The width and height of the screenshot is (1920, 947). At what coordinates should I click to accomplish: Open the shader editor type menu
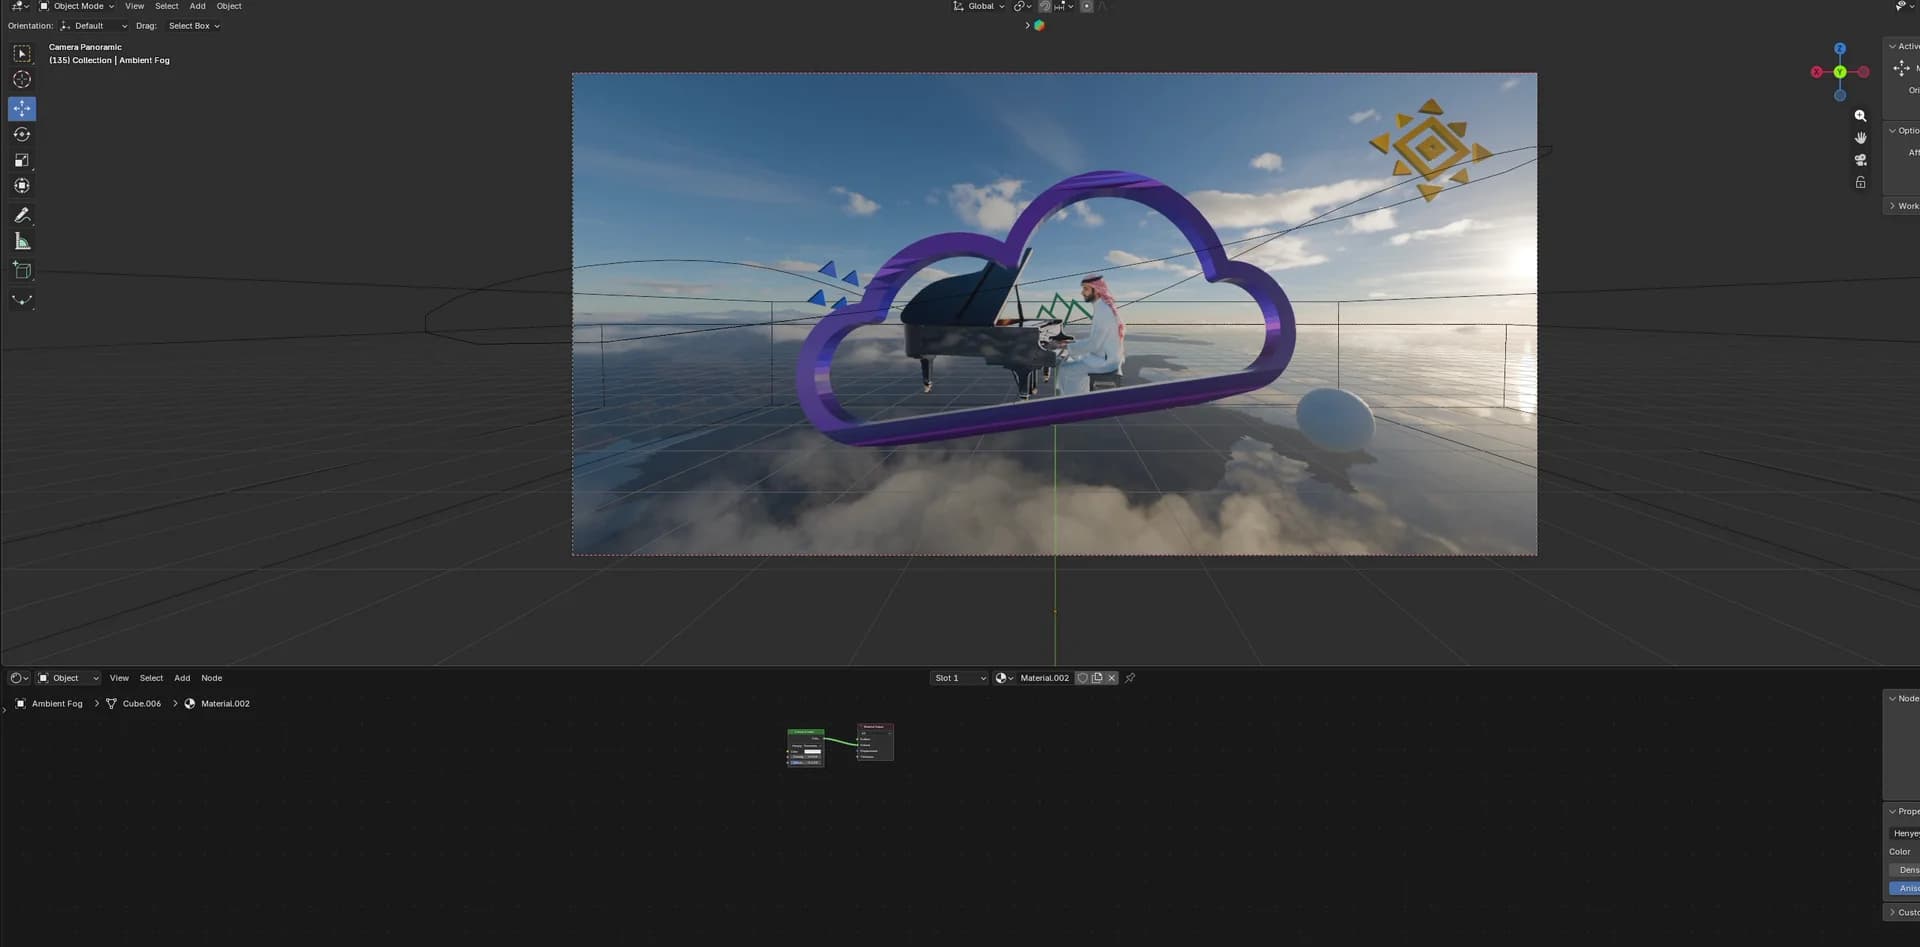pyautogui.click(x=19, y=678)
